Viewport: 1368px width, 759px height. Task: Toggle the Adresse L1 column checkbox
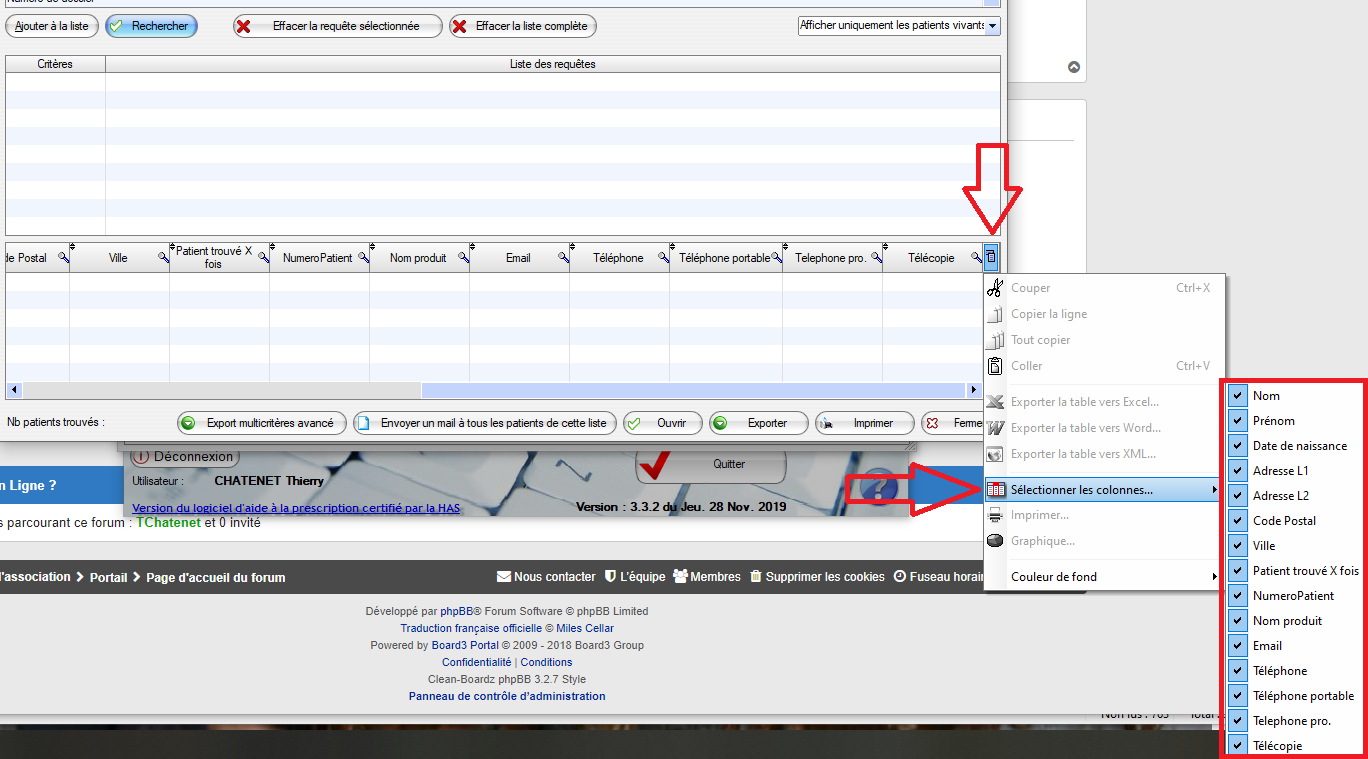pos(1238,471)
